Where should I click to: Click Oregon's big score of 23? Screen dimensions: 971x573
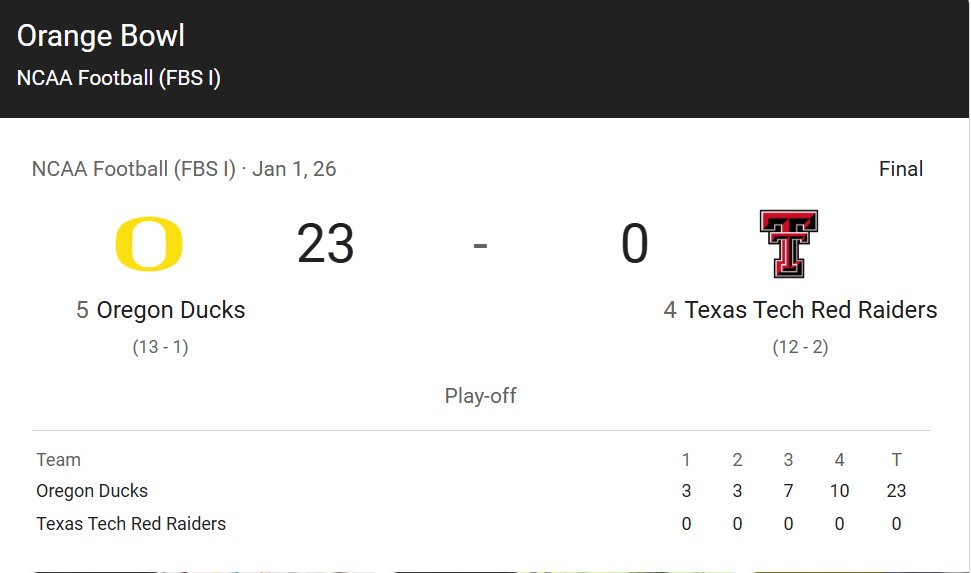click(325, 243)
